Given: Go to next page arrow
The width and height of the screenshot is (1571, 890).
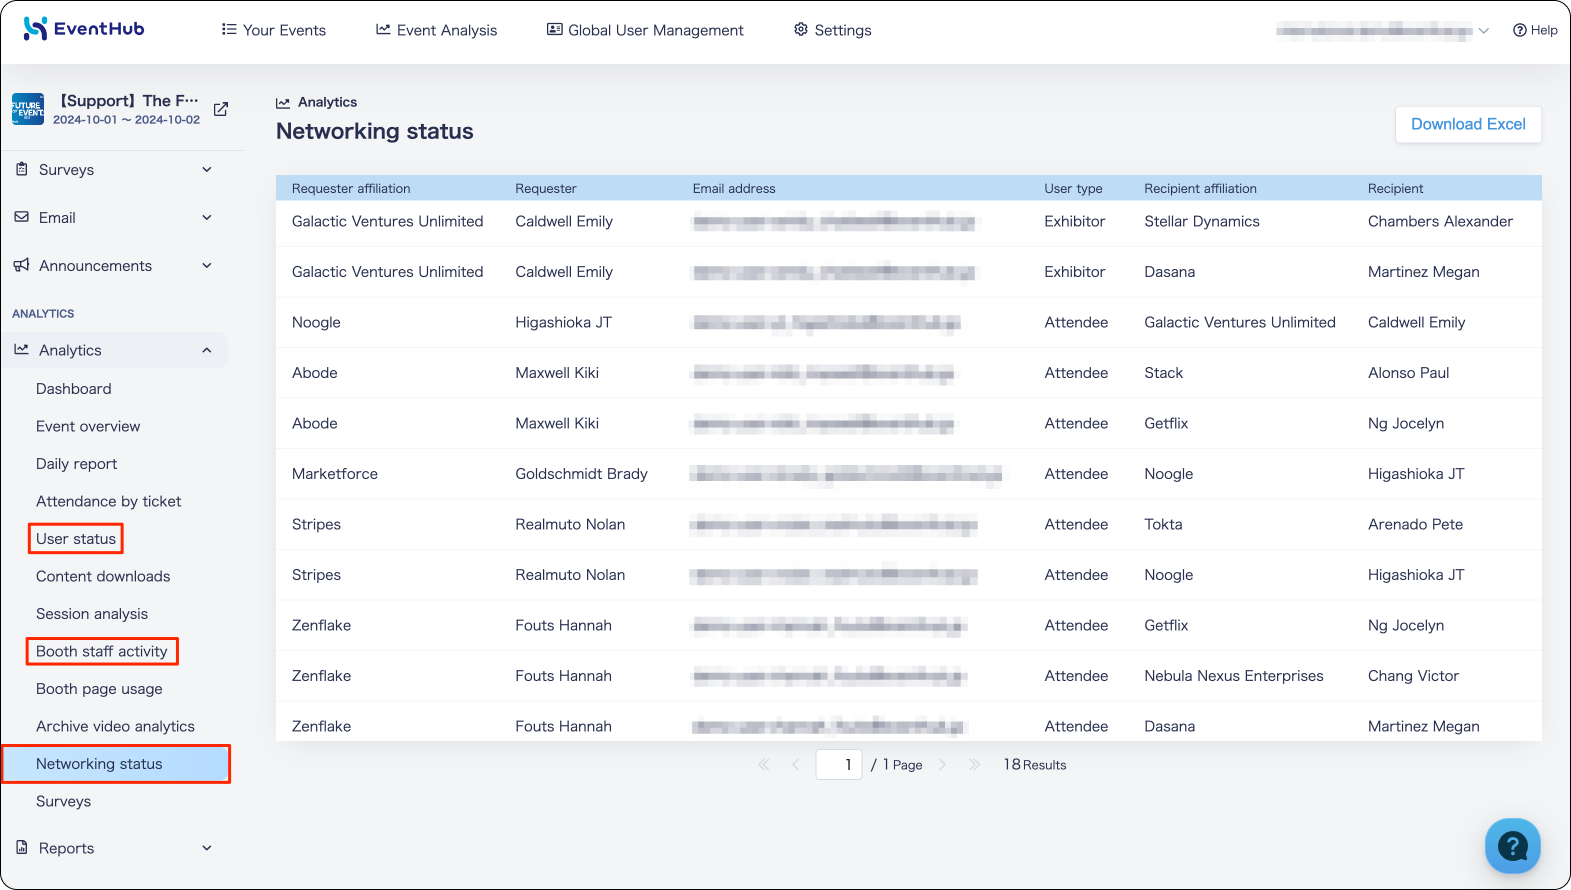Looking at the screenshot, I should (x=942, y=764).
